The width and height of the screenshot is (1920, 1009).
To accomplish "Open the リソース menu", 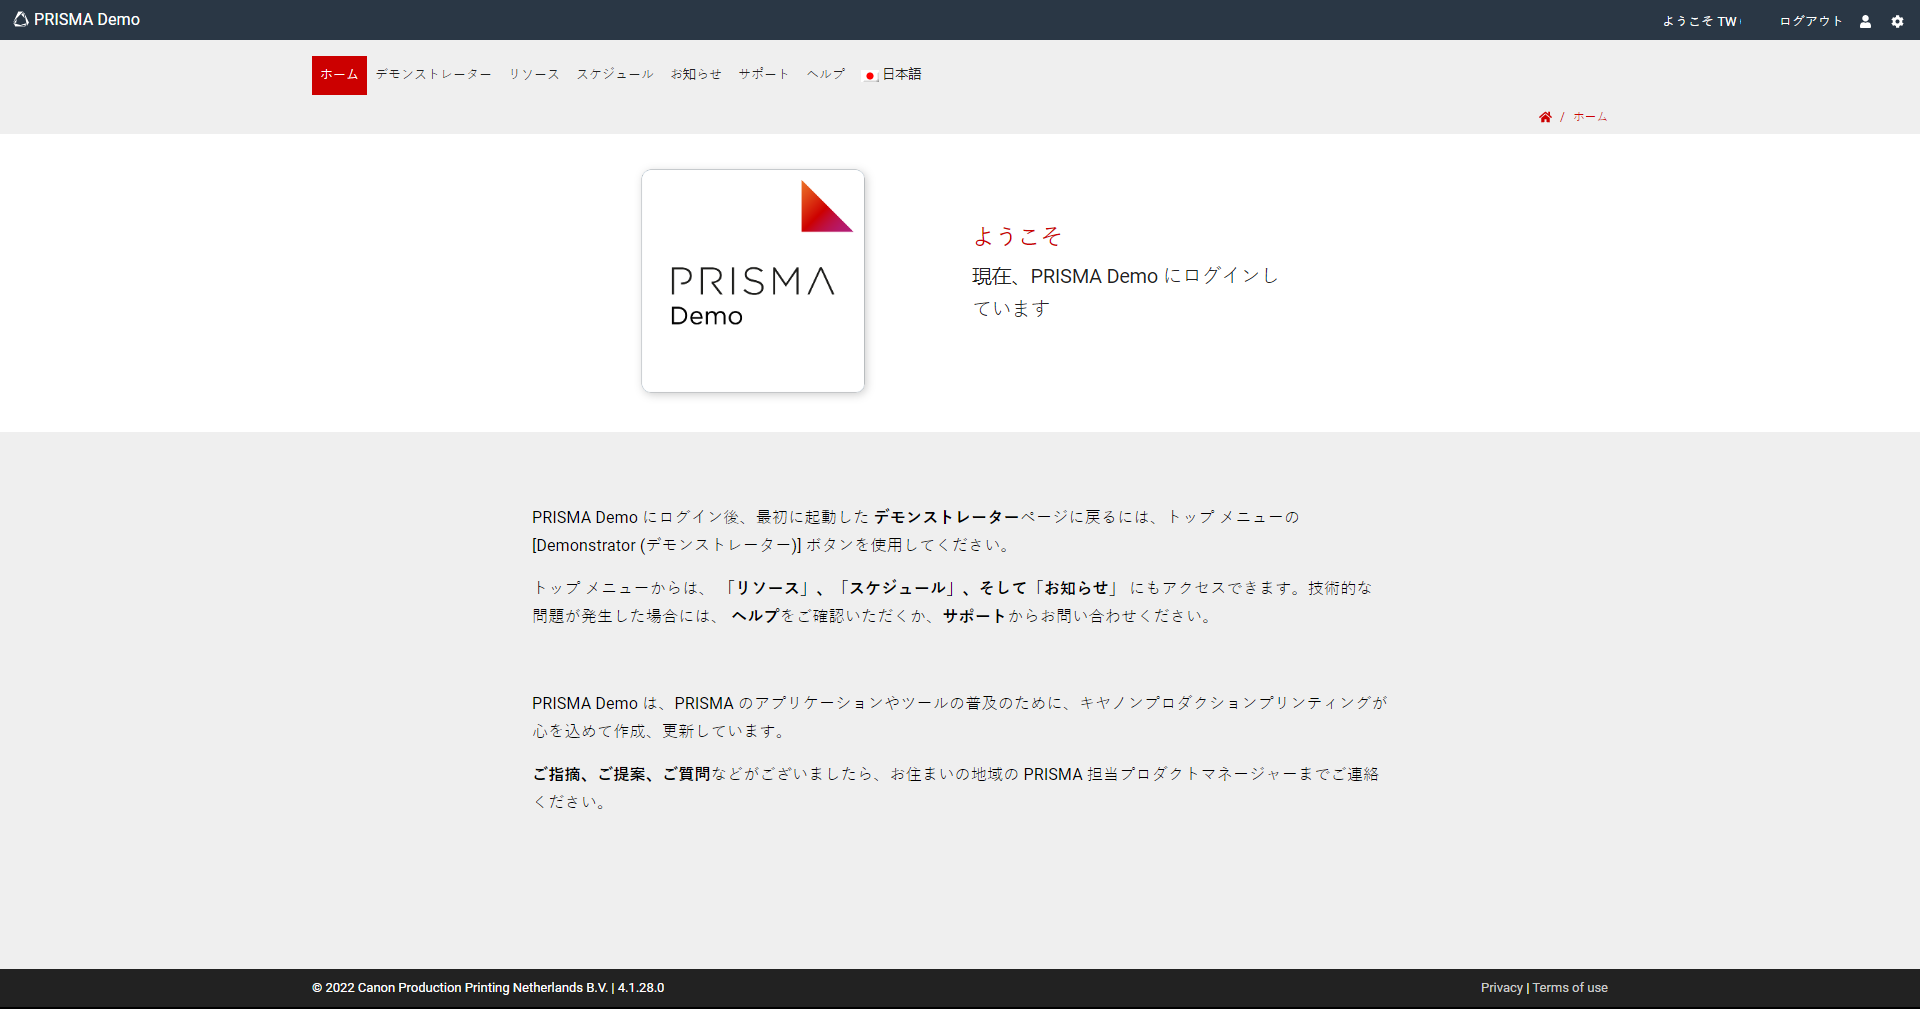I will [x=534, y=75].
